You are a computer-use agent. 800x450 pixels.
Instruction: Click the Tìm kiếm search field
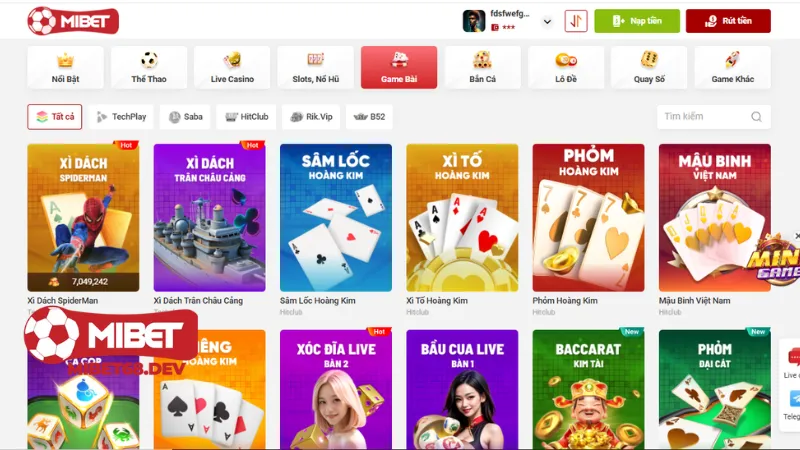click(714, 117)
